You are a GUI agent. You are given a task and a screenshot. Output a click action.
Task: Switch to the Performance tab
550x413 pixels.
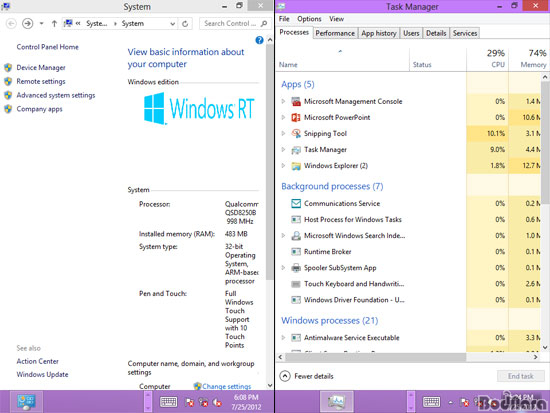pos(335,33)
